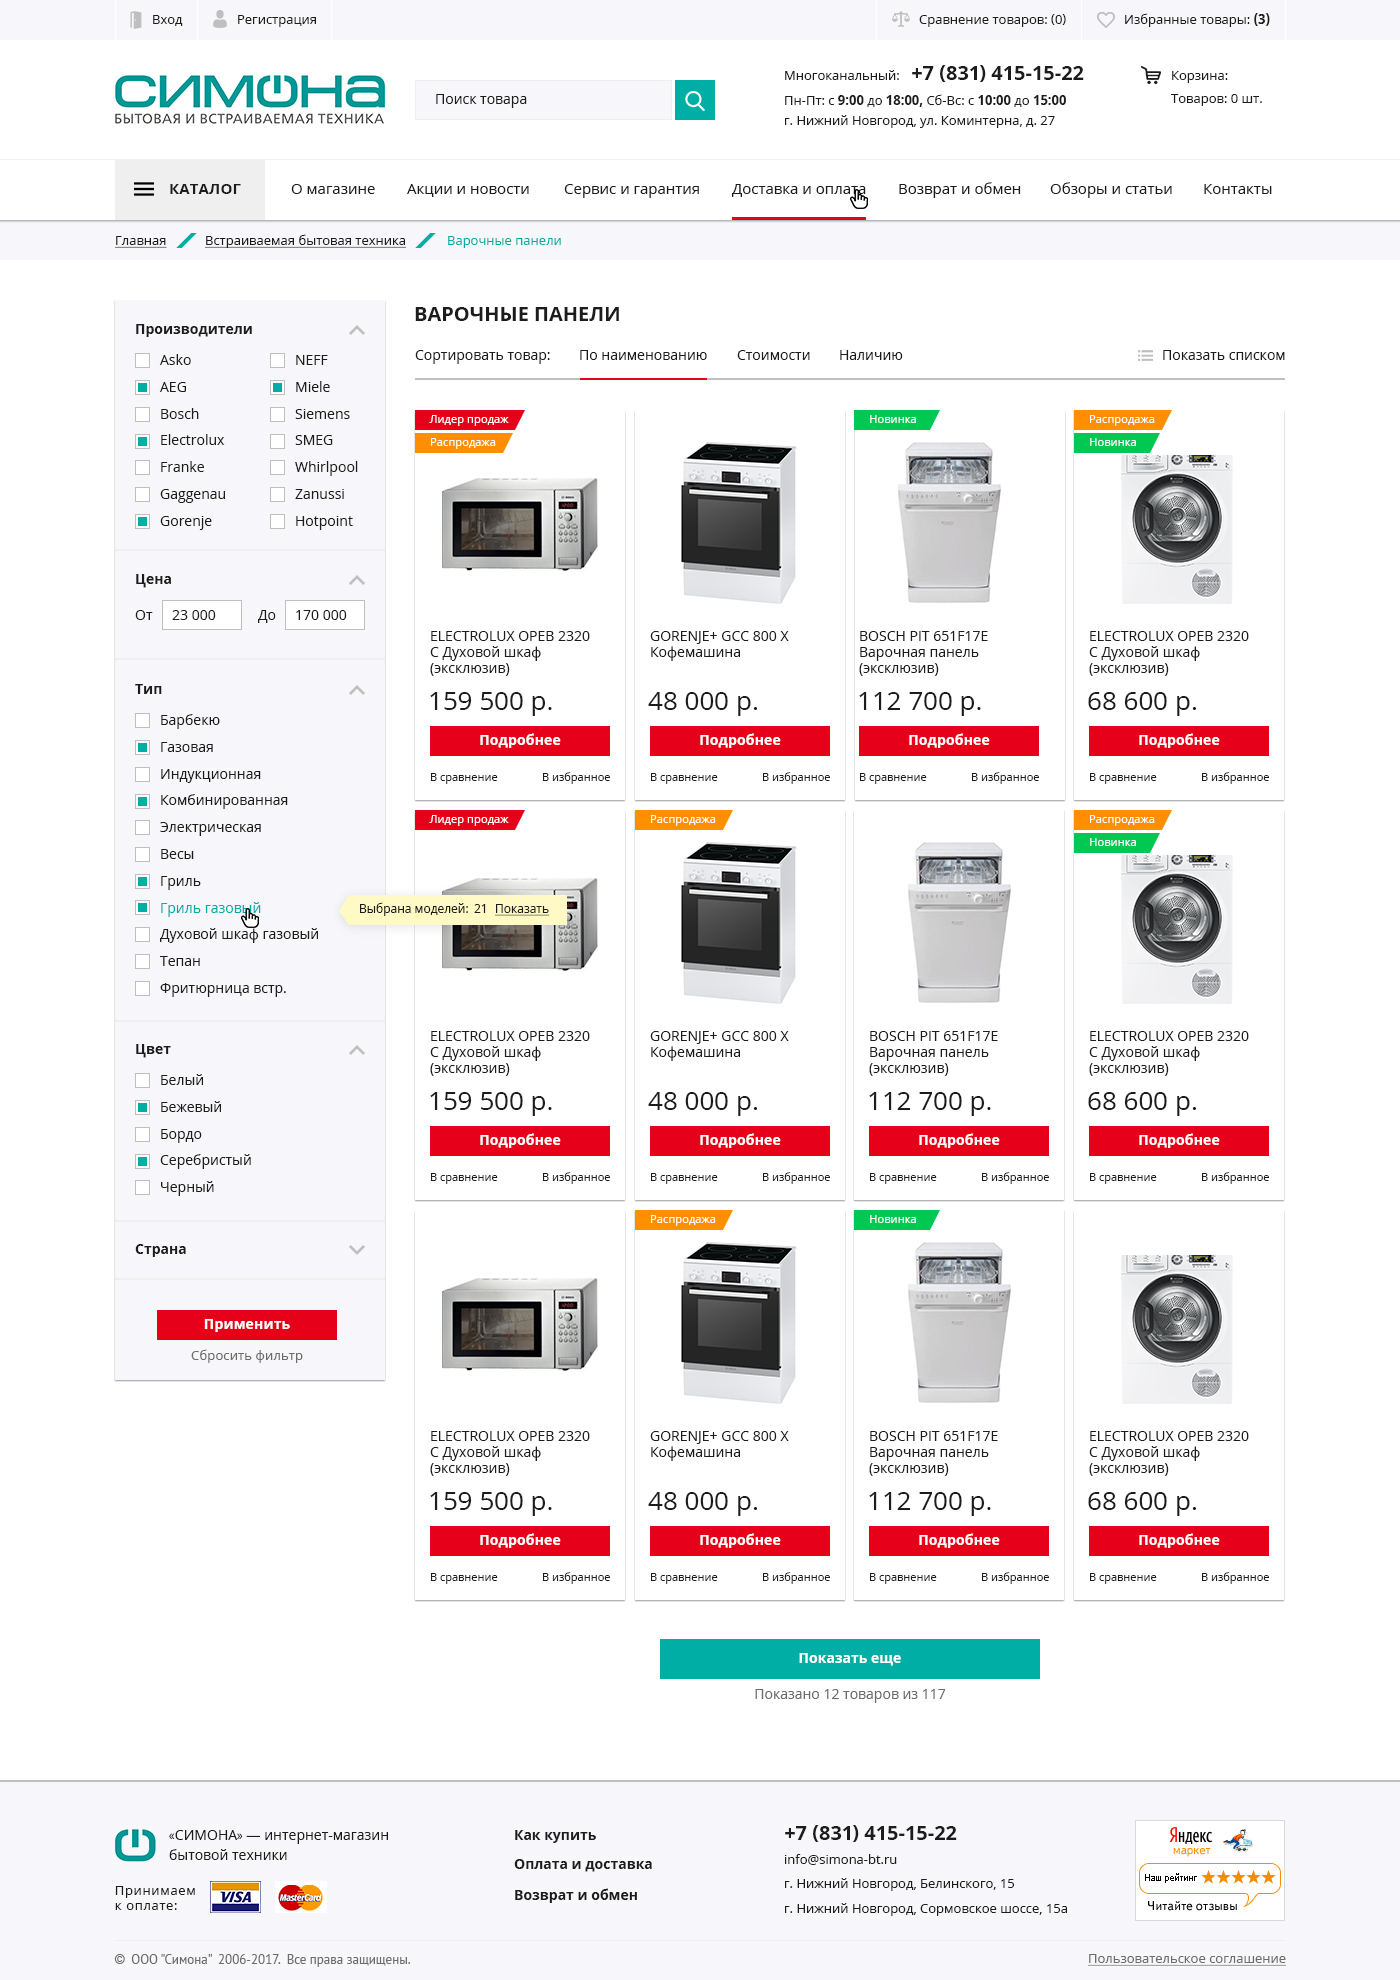Open the О магазине menu item
This screenshot has height=1980, width=1400.
[x=333, y=189]
